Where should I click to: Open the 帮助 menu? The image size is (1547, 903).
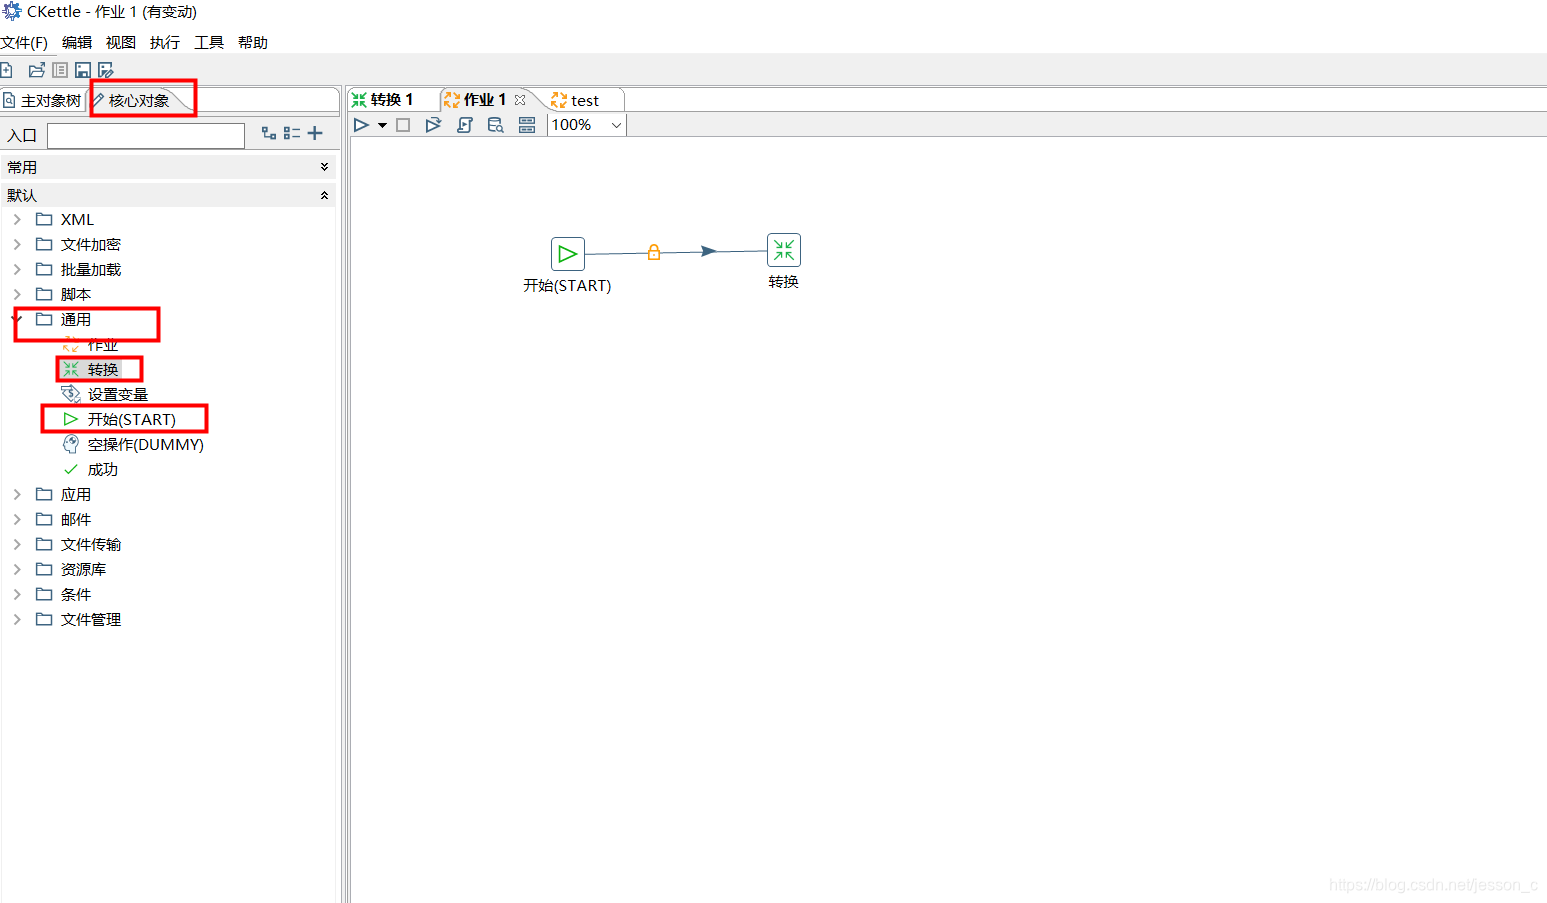click(x=253, y=43)
